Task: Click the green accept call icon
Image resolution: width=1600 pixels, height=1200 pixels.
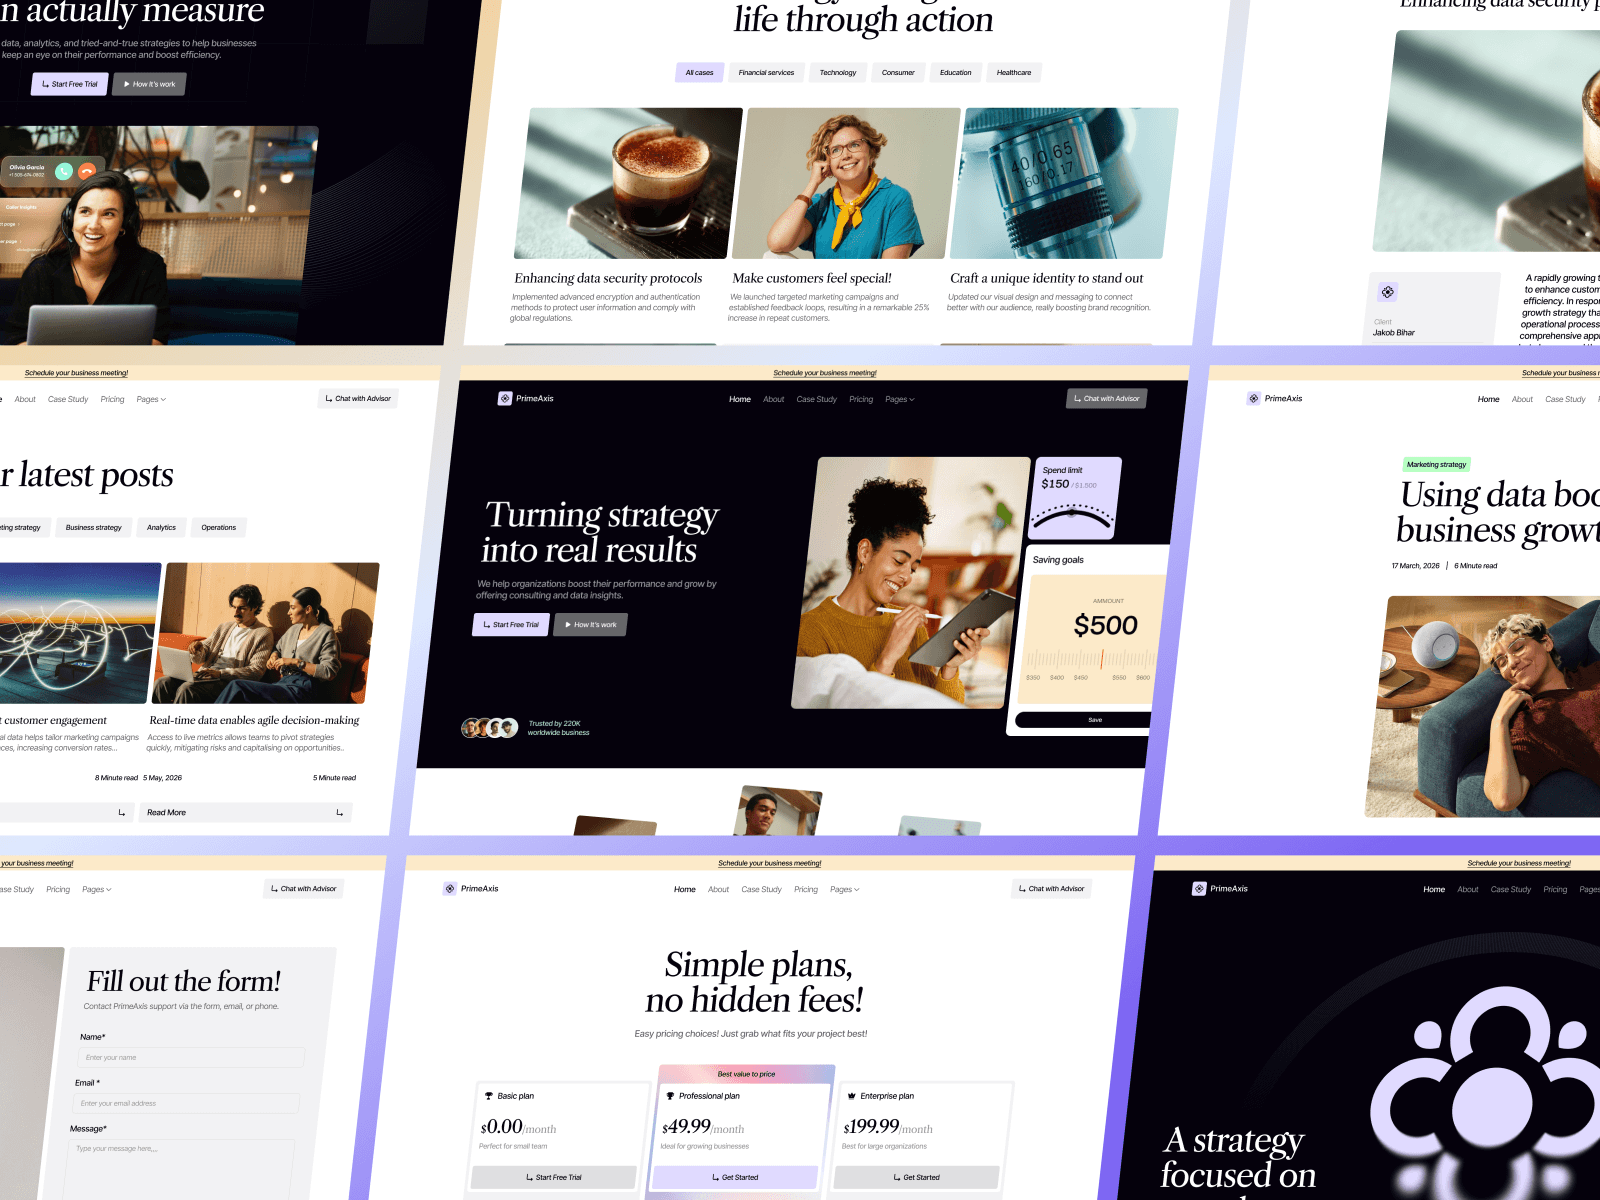Action: tap(65, 171)
